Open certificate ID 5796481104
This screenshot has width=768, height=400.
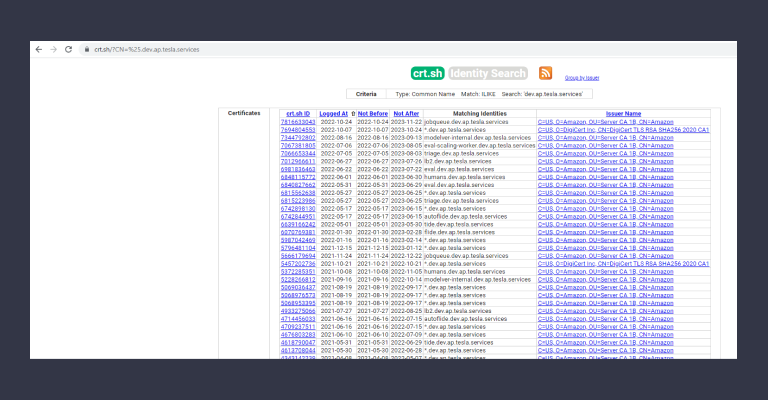tap(298, 248)
